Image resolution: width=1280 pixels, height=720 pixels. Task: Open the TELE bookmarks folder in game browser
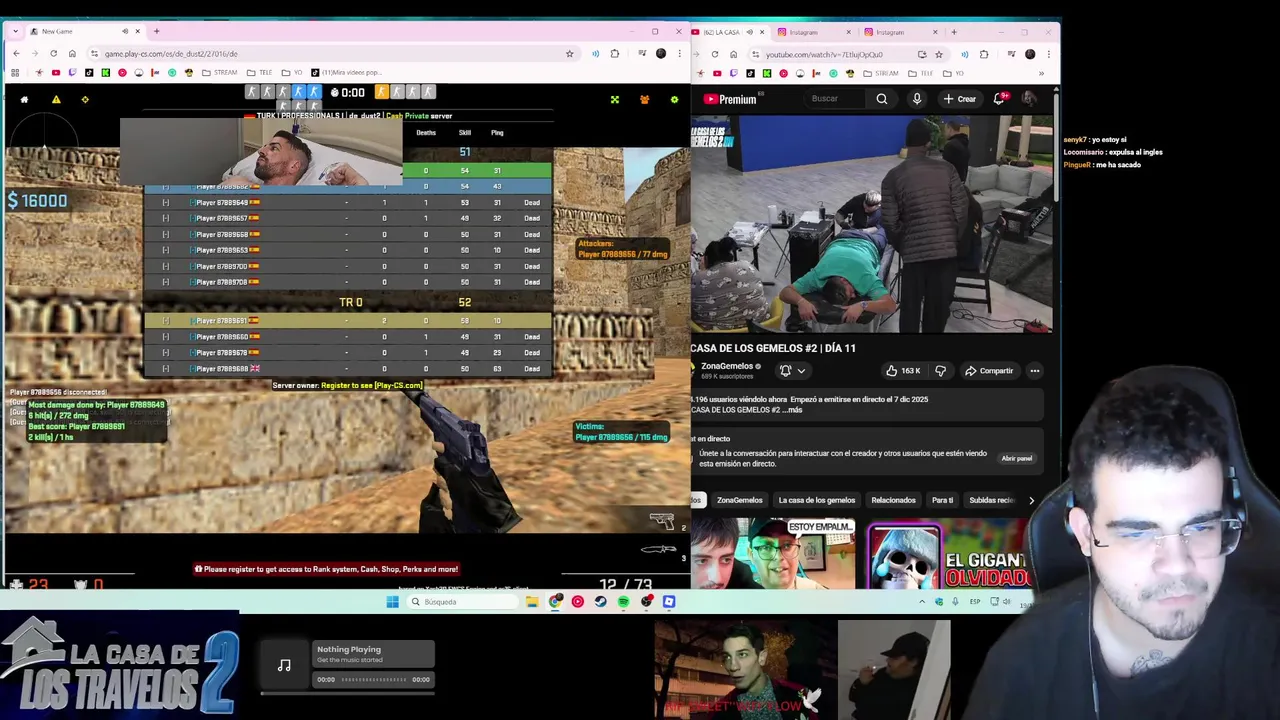[x=259, y=72]
